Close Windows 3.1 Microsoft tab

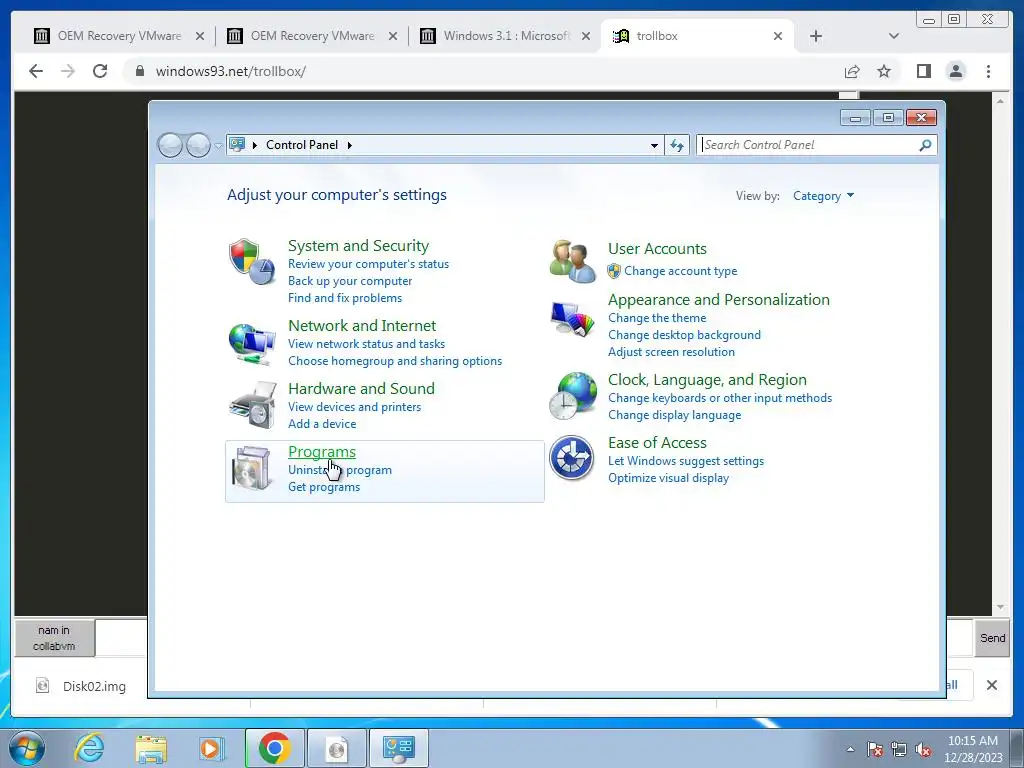click(586, 36)
